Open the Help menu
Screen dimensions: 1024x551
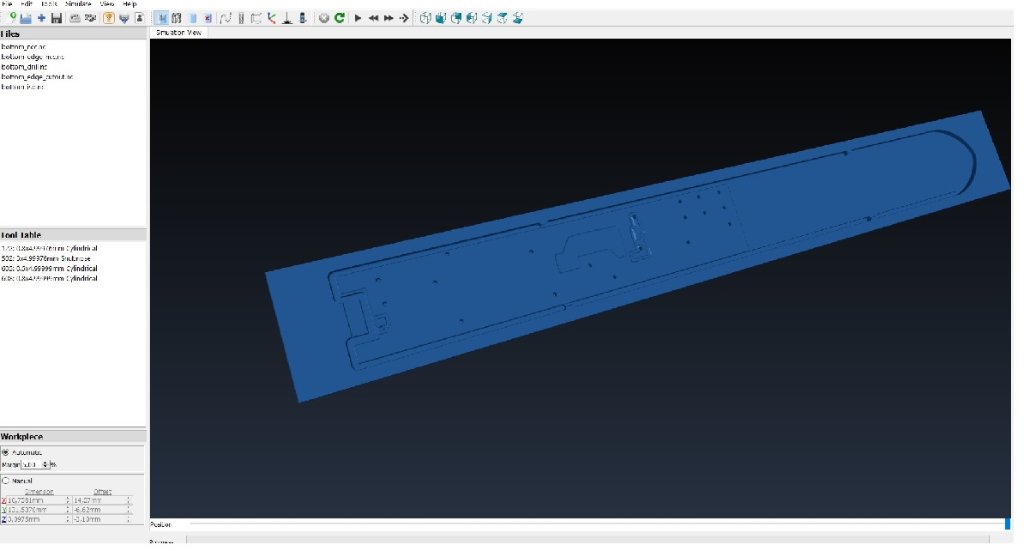click(129, 4)
